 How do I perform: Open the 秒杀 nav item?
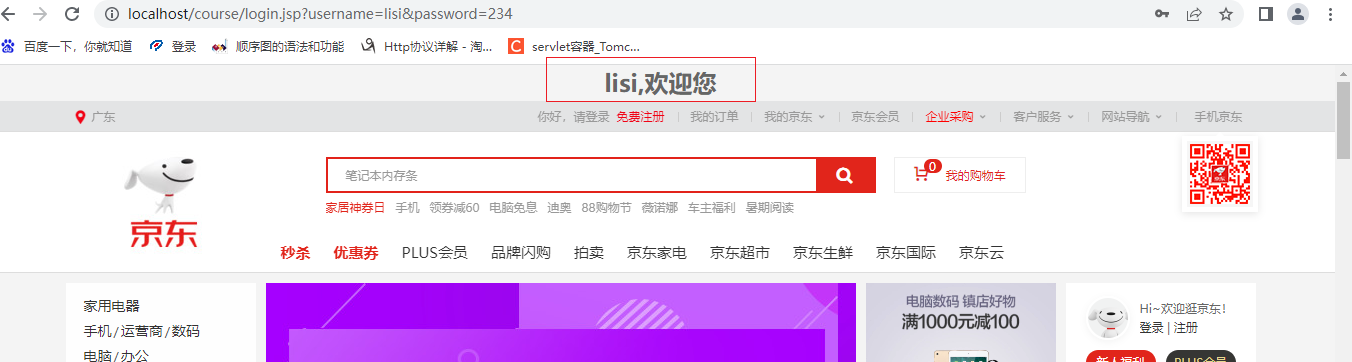(295, 252)
